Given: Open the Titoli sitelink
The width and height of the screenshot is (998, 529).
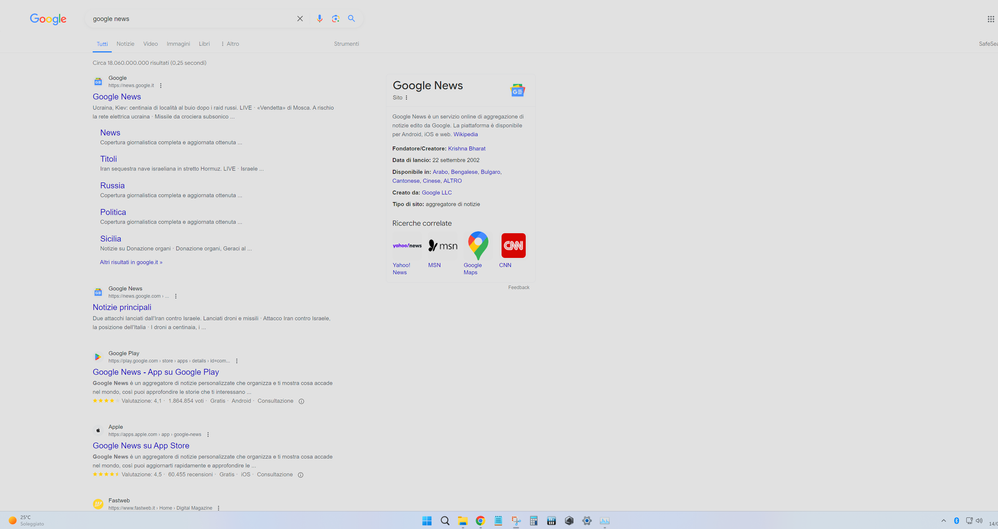Looking at the screenshot, I should (x=108, y=159).
